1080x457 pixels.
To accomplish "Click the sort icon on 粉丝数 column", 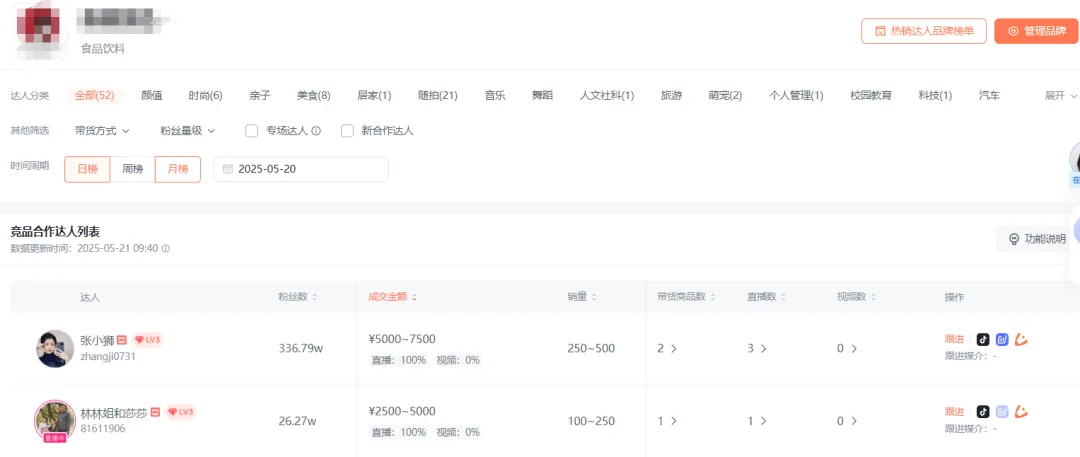I will point(316,297).
